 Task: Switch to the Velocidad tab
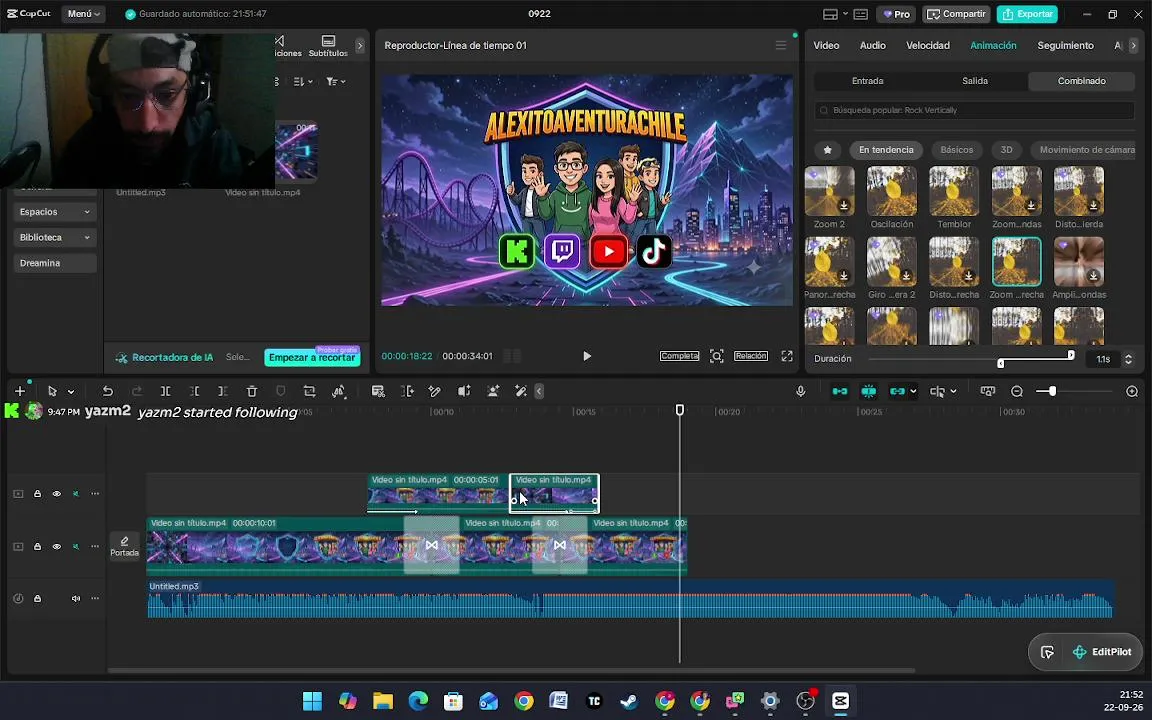[x=927, y=46]
